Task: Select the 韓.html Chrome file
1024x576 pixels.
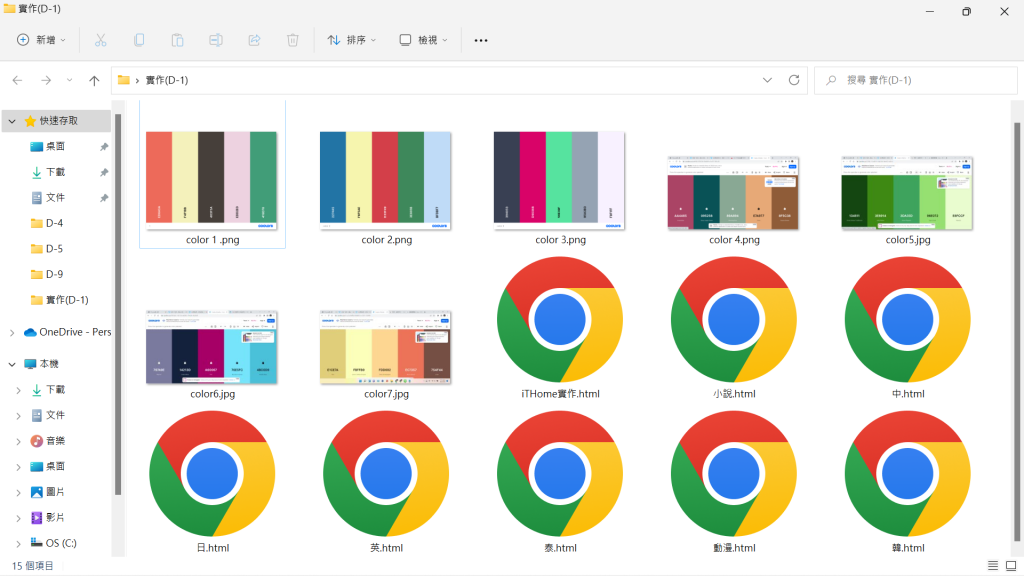Action: (x=908, y=482)
